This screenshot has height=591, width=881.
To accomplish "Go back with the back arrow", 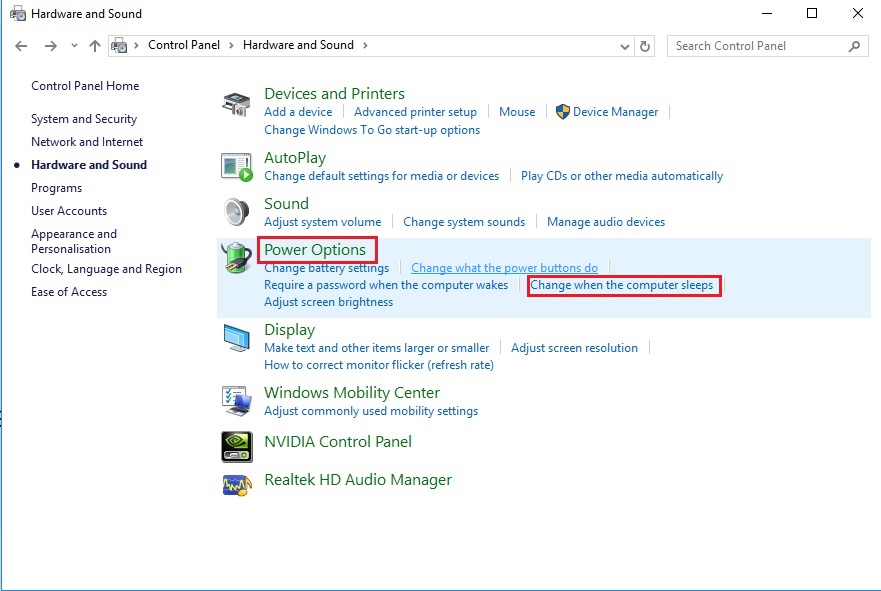I will tap(21, 46).
